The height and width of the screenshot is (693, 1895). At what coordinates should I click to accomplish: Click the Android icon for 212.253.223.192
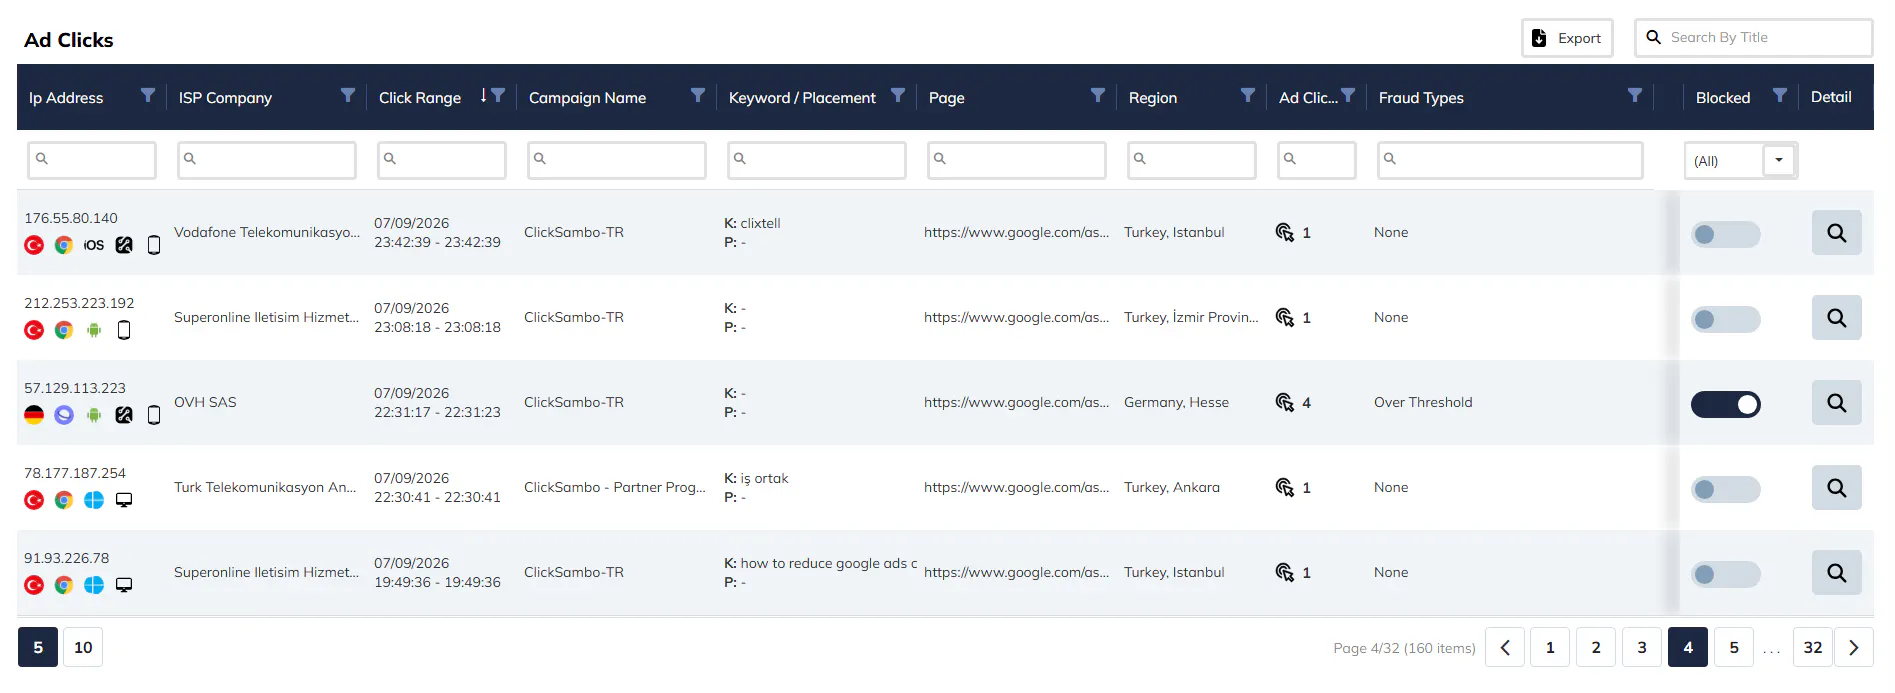(94, 330)
